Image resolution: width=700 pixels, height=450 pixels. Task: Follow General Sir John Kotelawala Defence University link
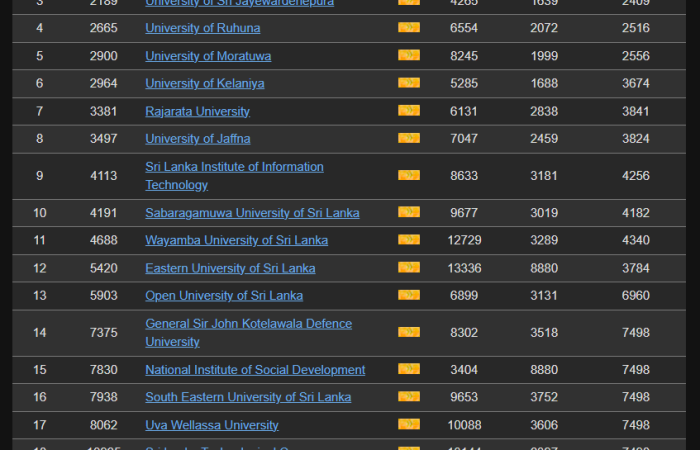coord(248,324)
